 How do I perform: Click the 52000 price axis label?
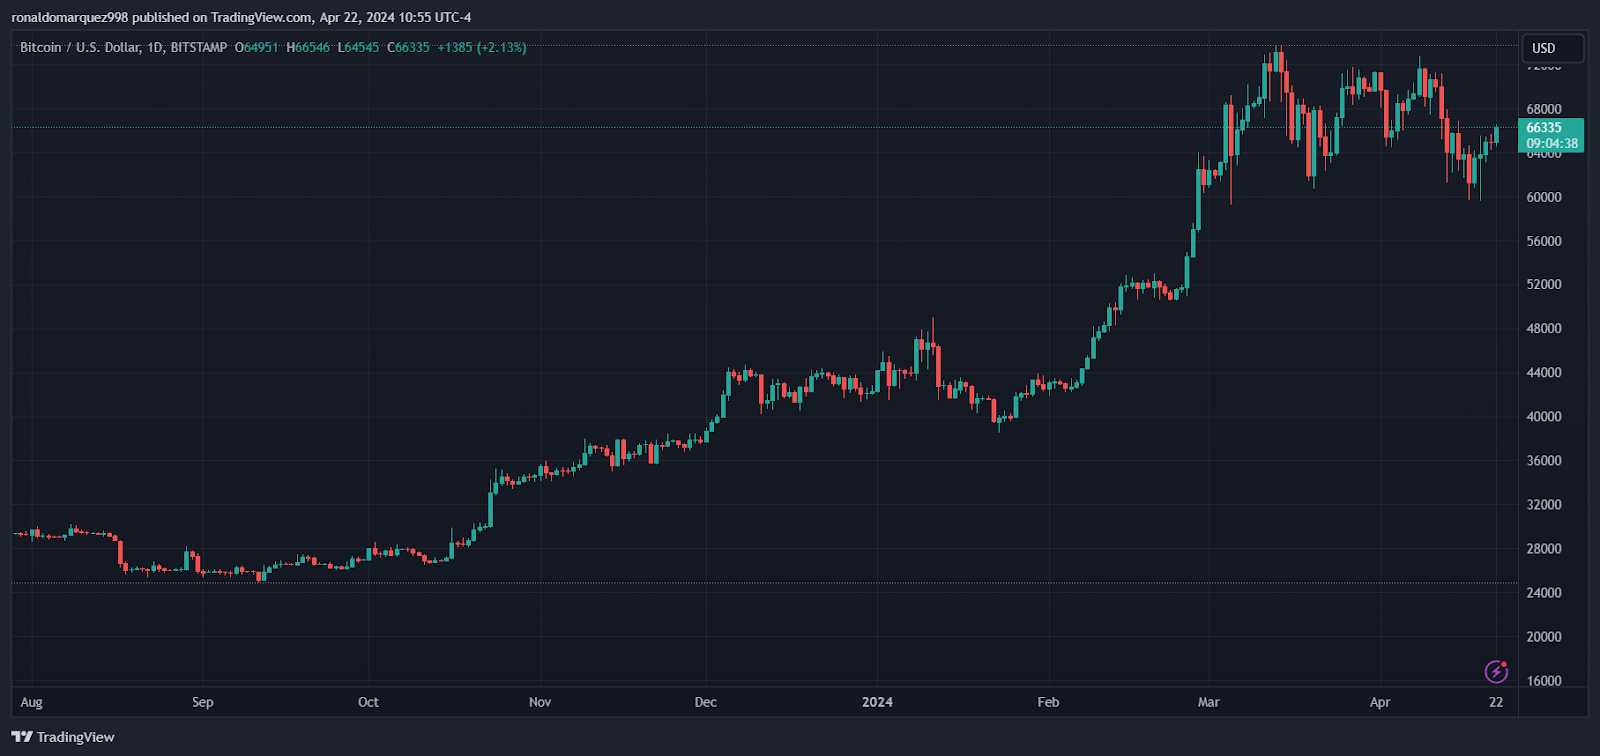coord(1544,285)
